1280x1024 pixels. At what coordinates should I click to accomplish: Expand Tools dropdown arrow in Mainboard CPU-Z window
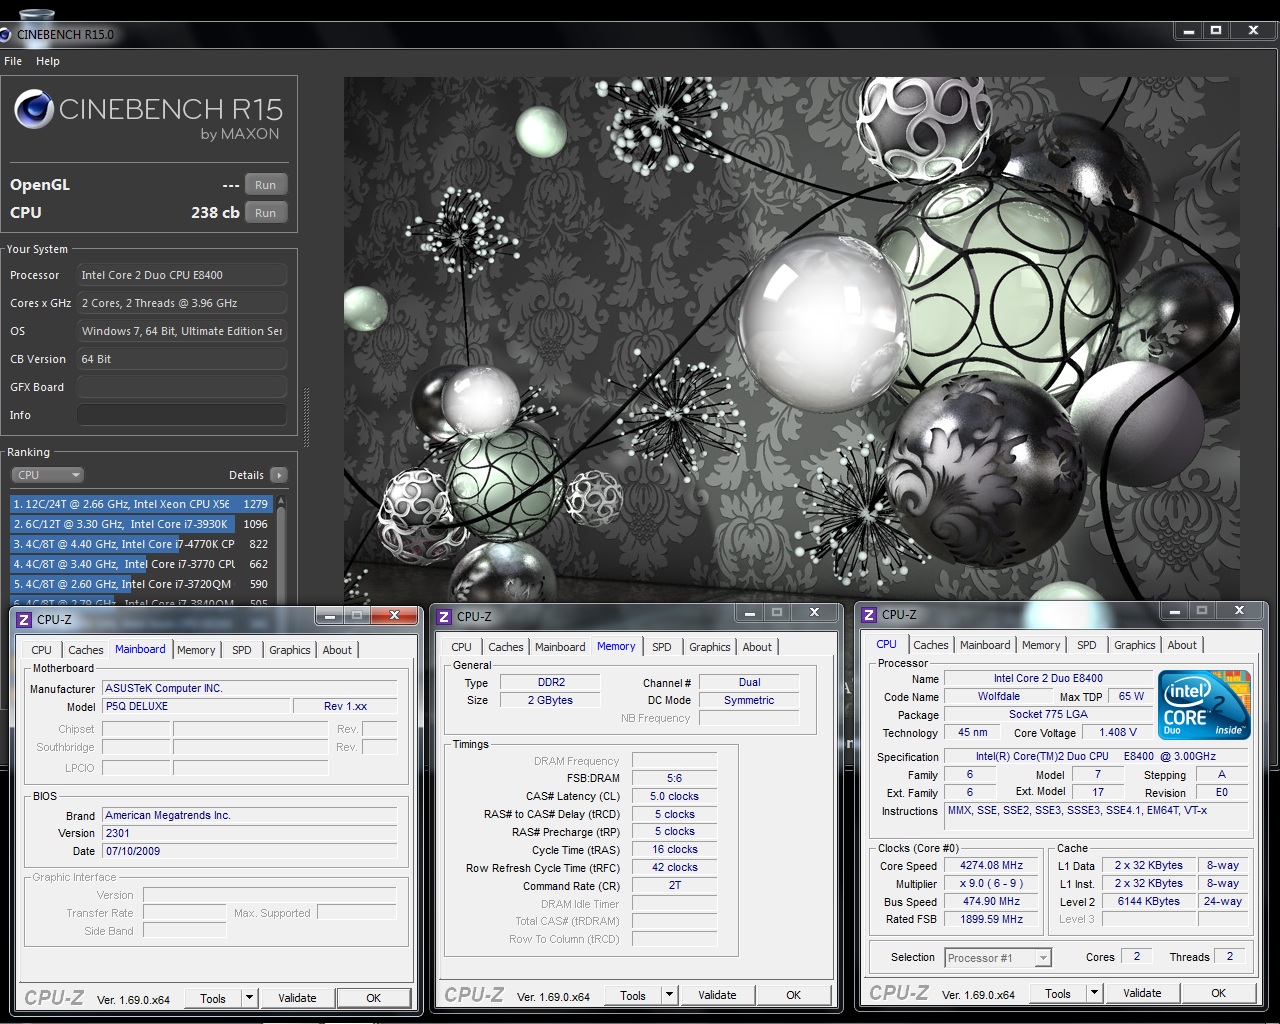tap(250, 998)
